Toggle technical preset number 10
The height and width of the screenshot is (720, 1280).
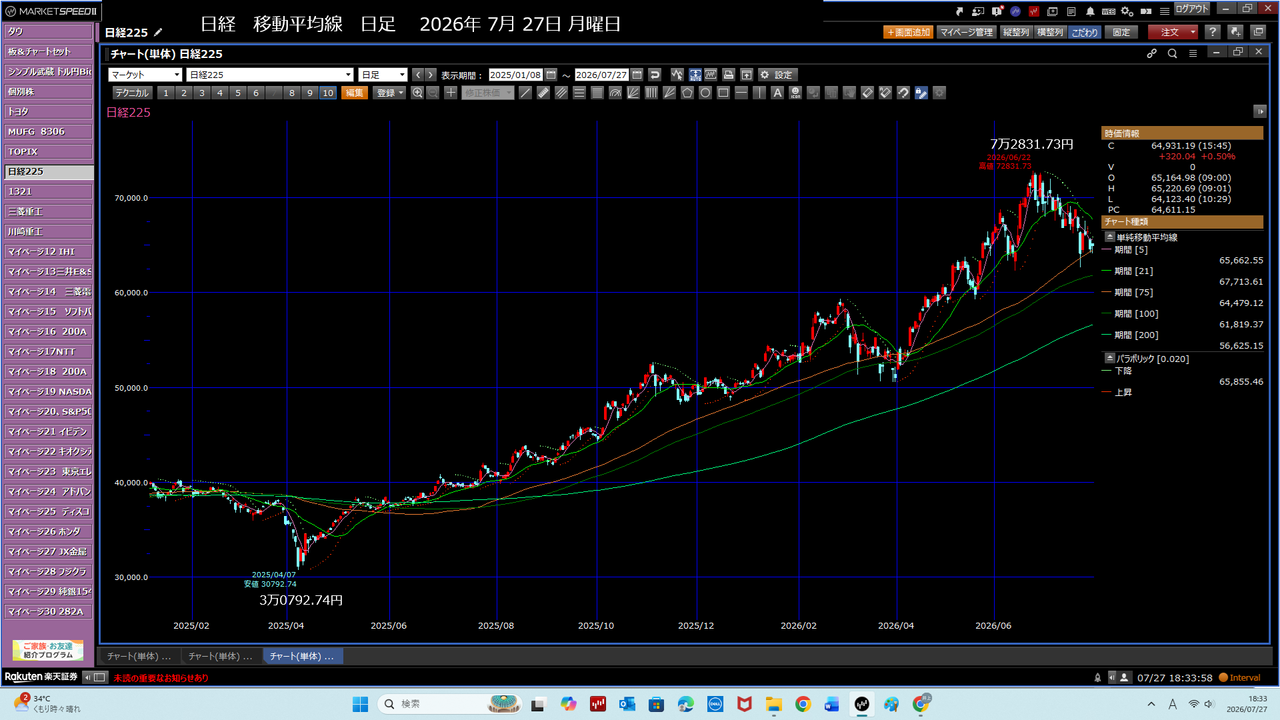[328, 93]
